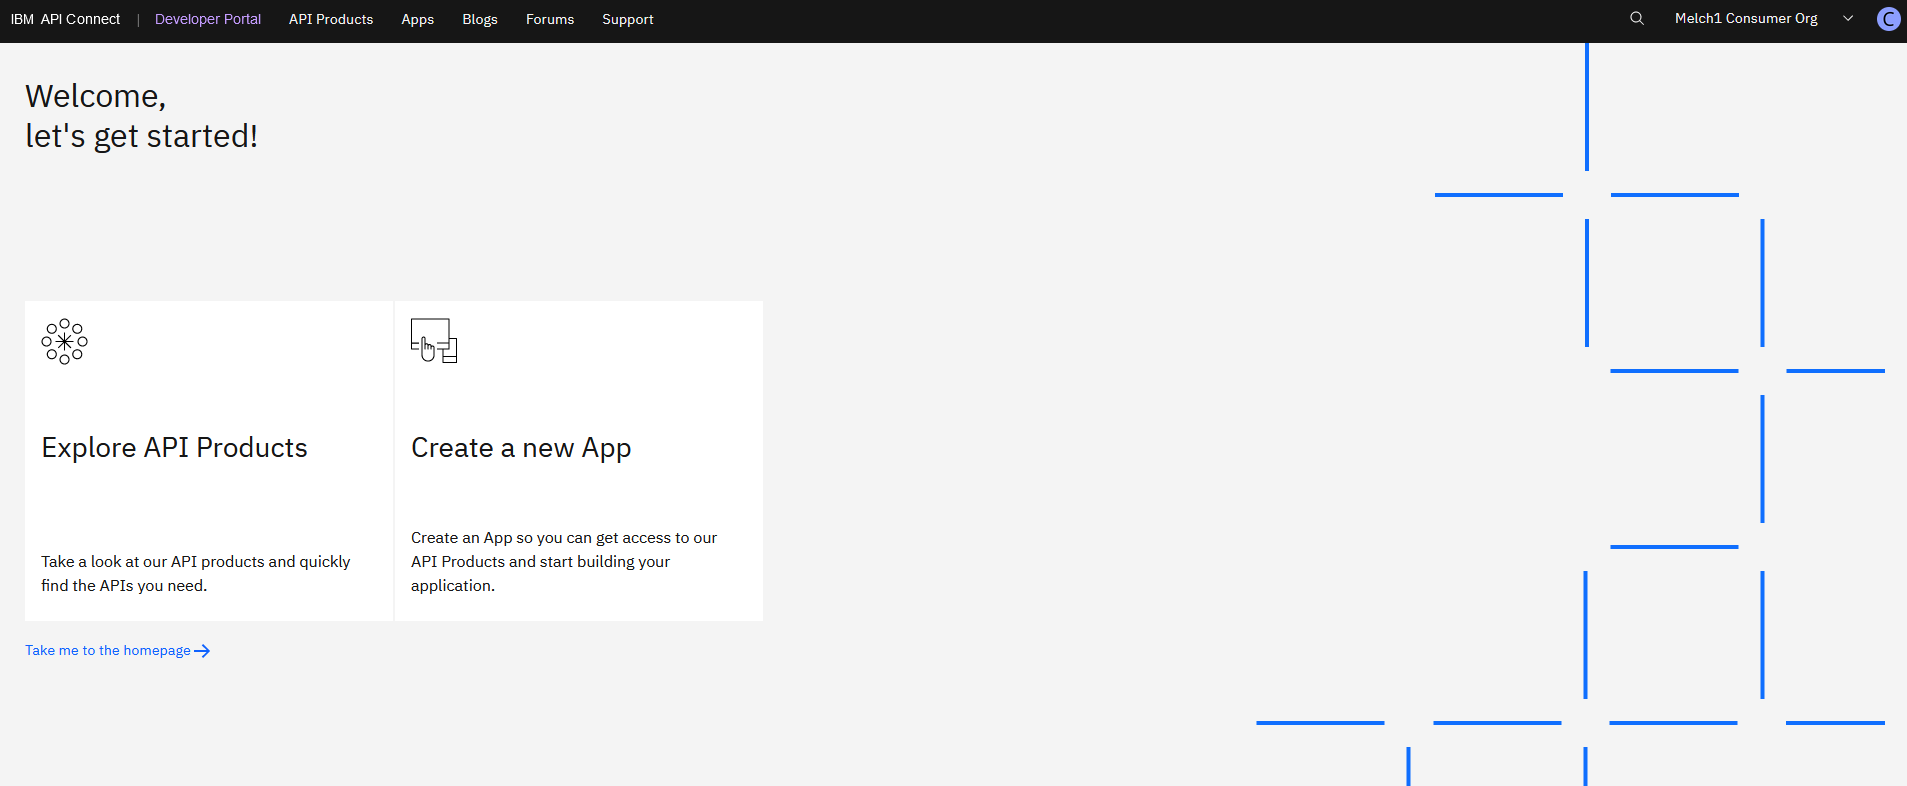Click the 'Create an App so you can' description

[563, 561]
